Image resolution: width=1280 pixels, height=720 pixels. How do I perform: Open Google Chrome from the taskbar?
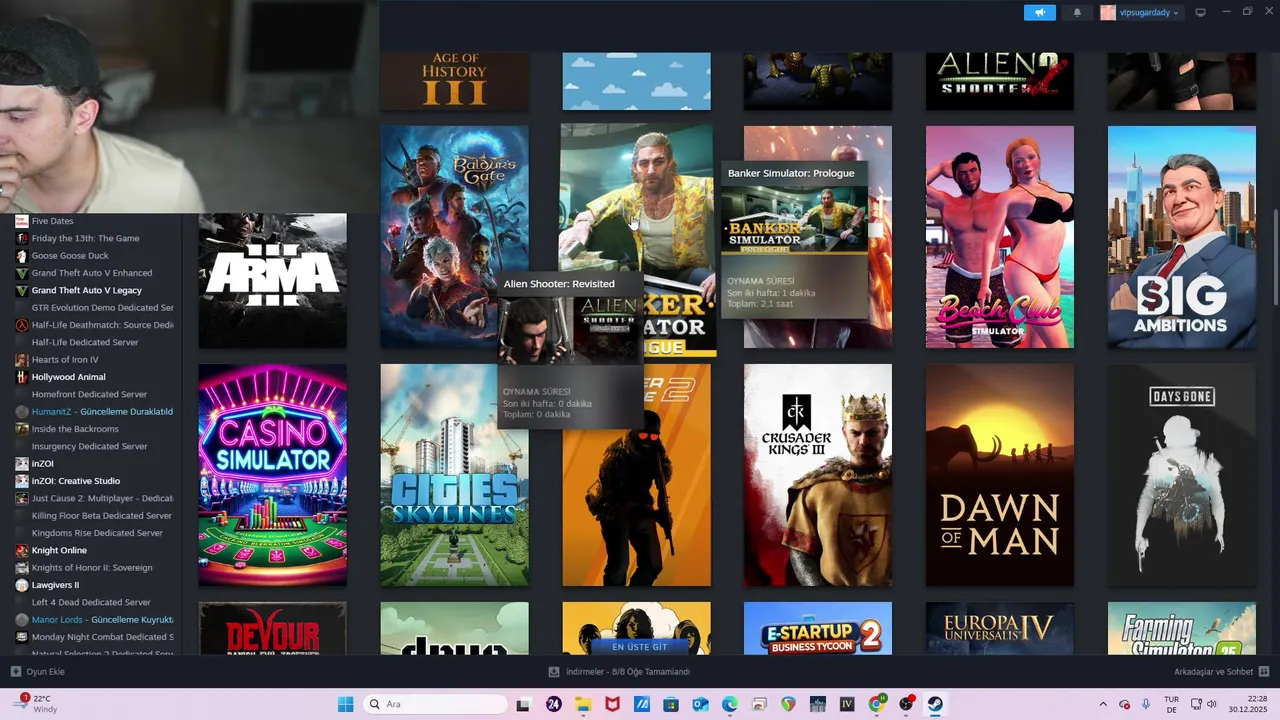coord(877,704)
